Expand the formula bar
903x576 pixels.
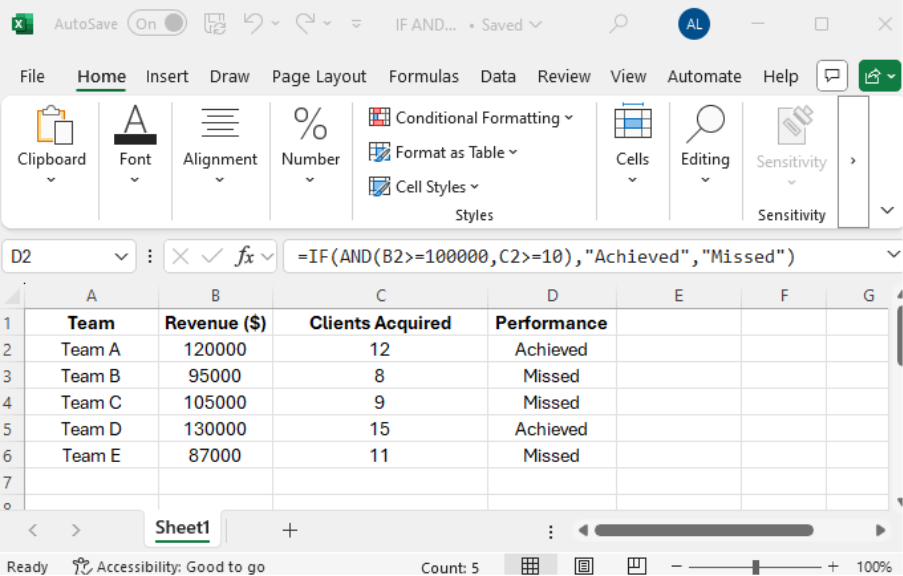coord(893,255)
